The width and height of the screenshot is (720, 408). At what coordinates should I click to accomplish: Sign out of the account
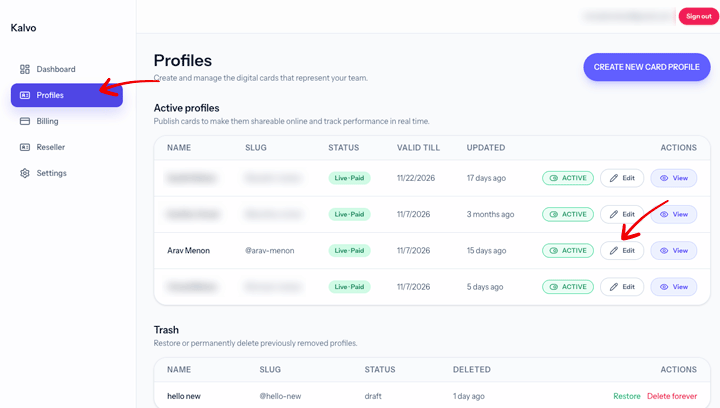coord(698,16)
